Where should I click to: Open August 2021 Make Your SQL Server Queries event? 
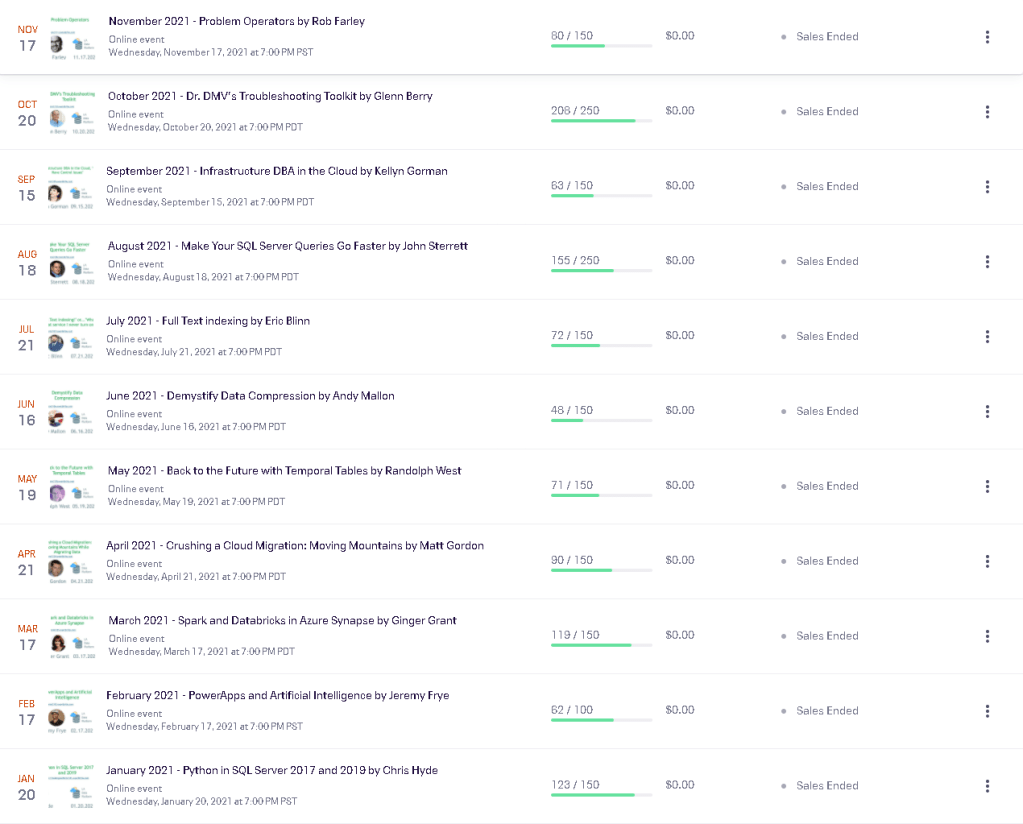coord(288,246)
